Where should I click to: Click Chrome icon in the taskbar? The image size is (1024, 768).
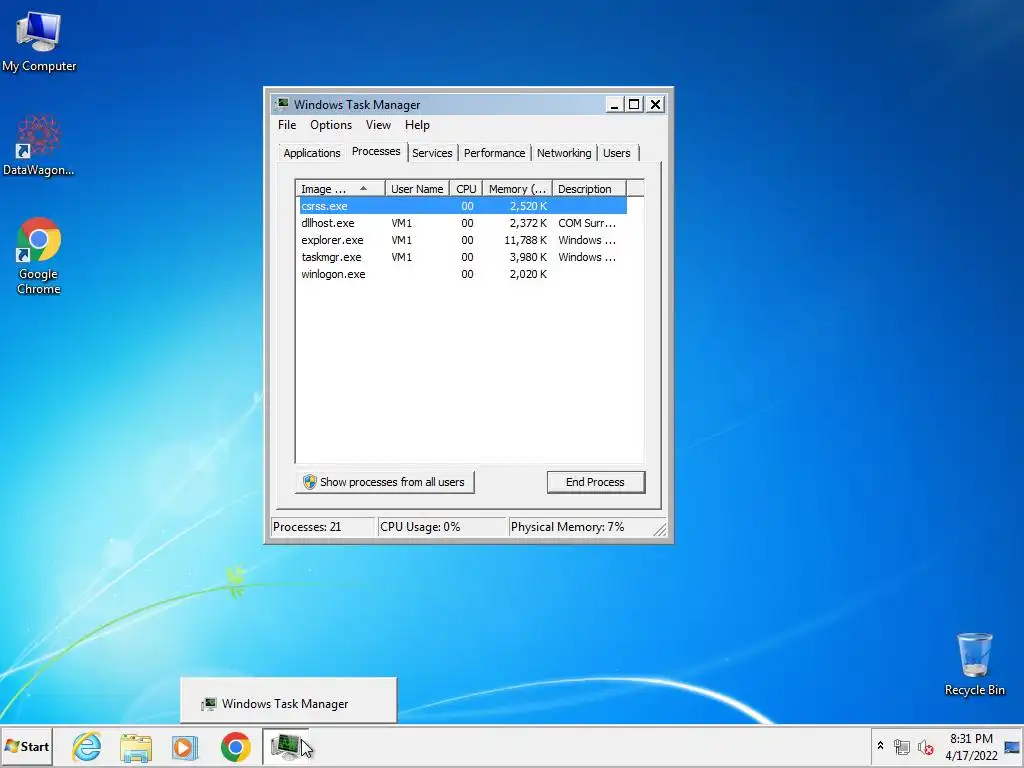[x=235, y=746]
